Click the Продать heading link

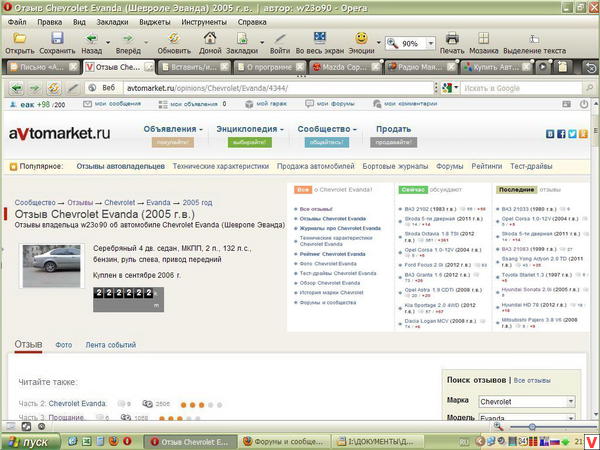(x=393, y=129)
